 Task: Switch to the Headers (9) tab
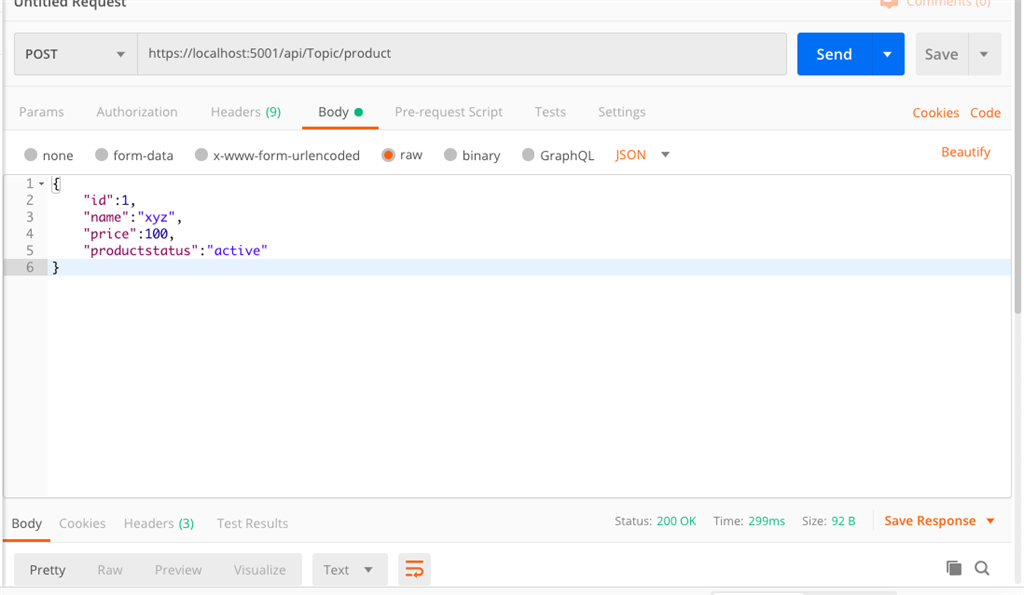(245, 112)
